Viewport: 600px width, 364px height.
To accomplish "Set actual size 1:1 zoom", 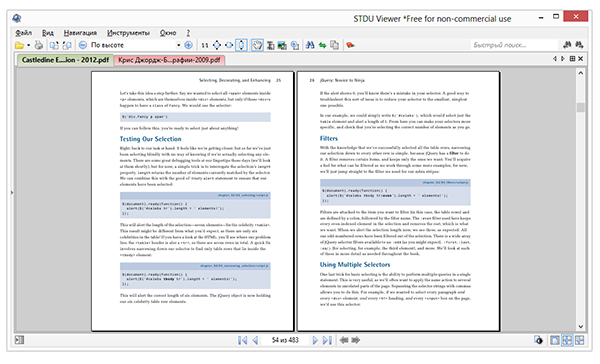I will click(205, 45).
